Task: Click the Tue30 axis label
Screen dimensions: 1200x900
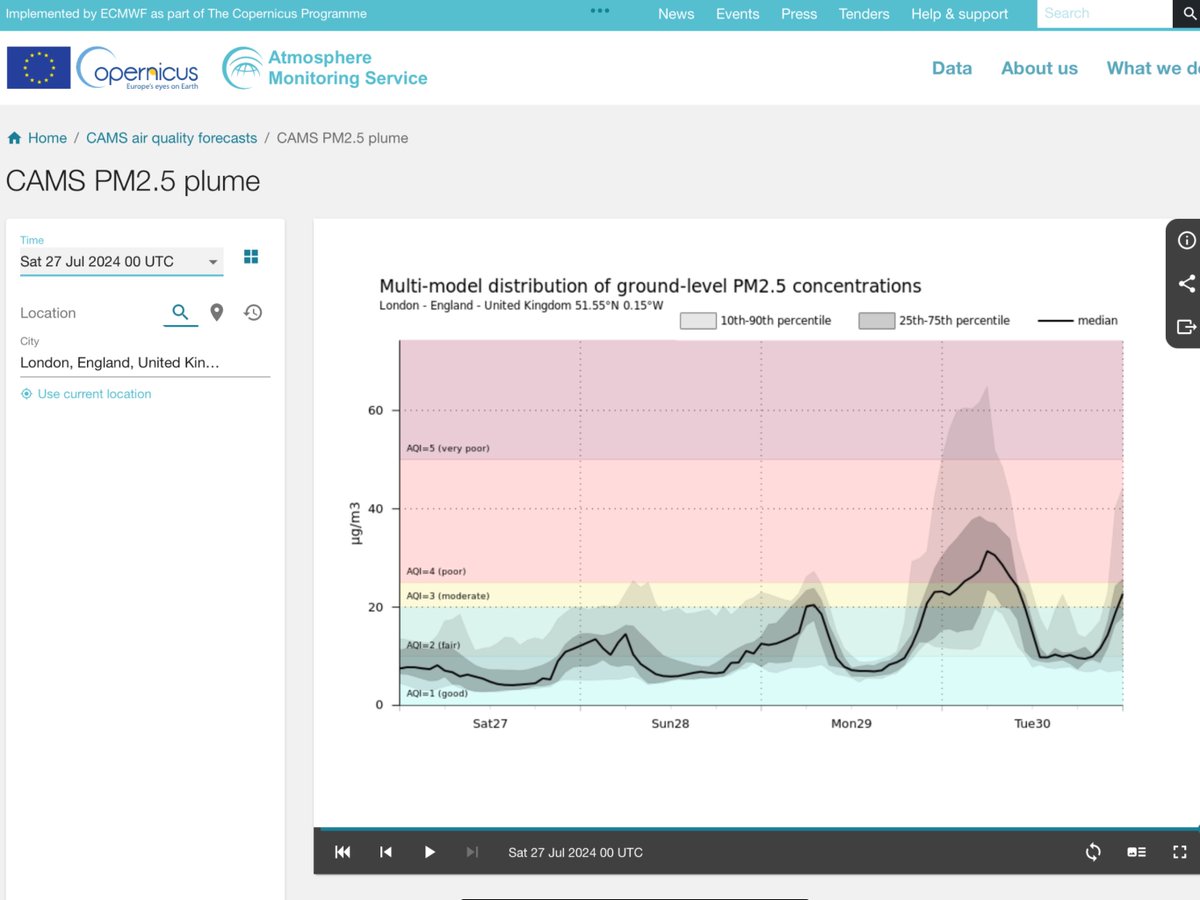Action: (x=1032, y=723)
